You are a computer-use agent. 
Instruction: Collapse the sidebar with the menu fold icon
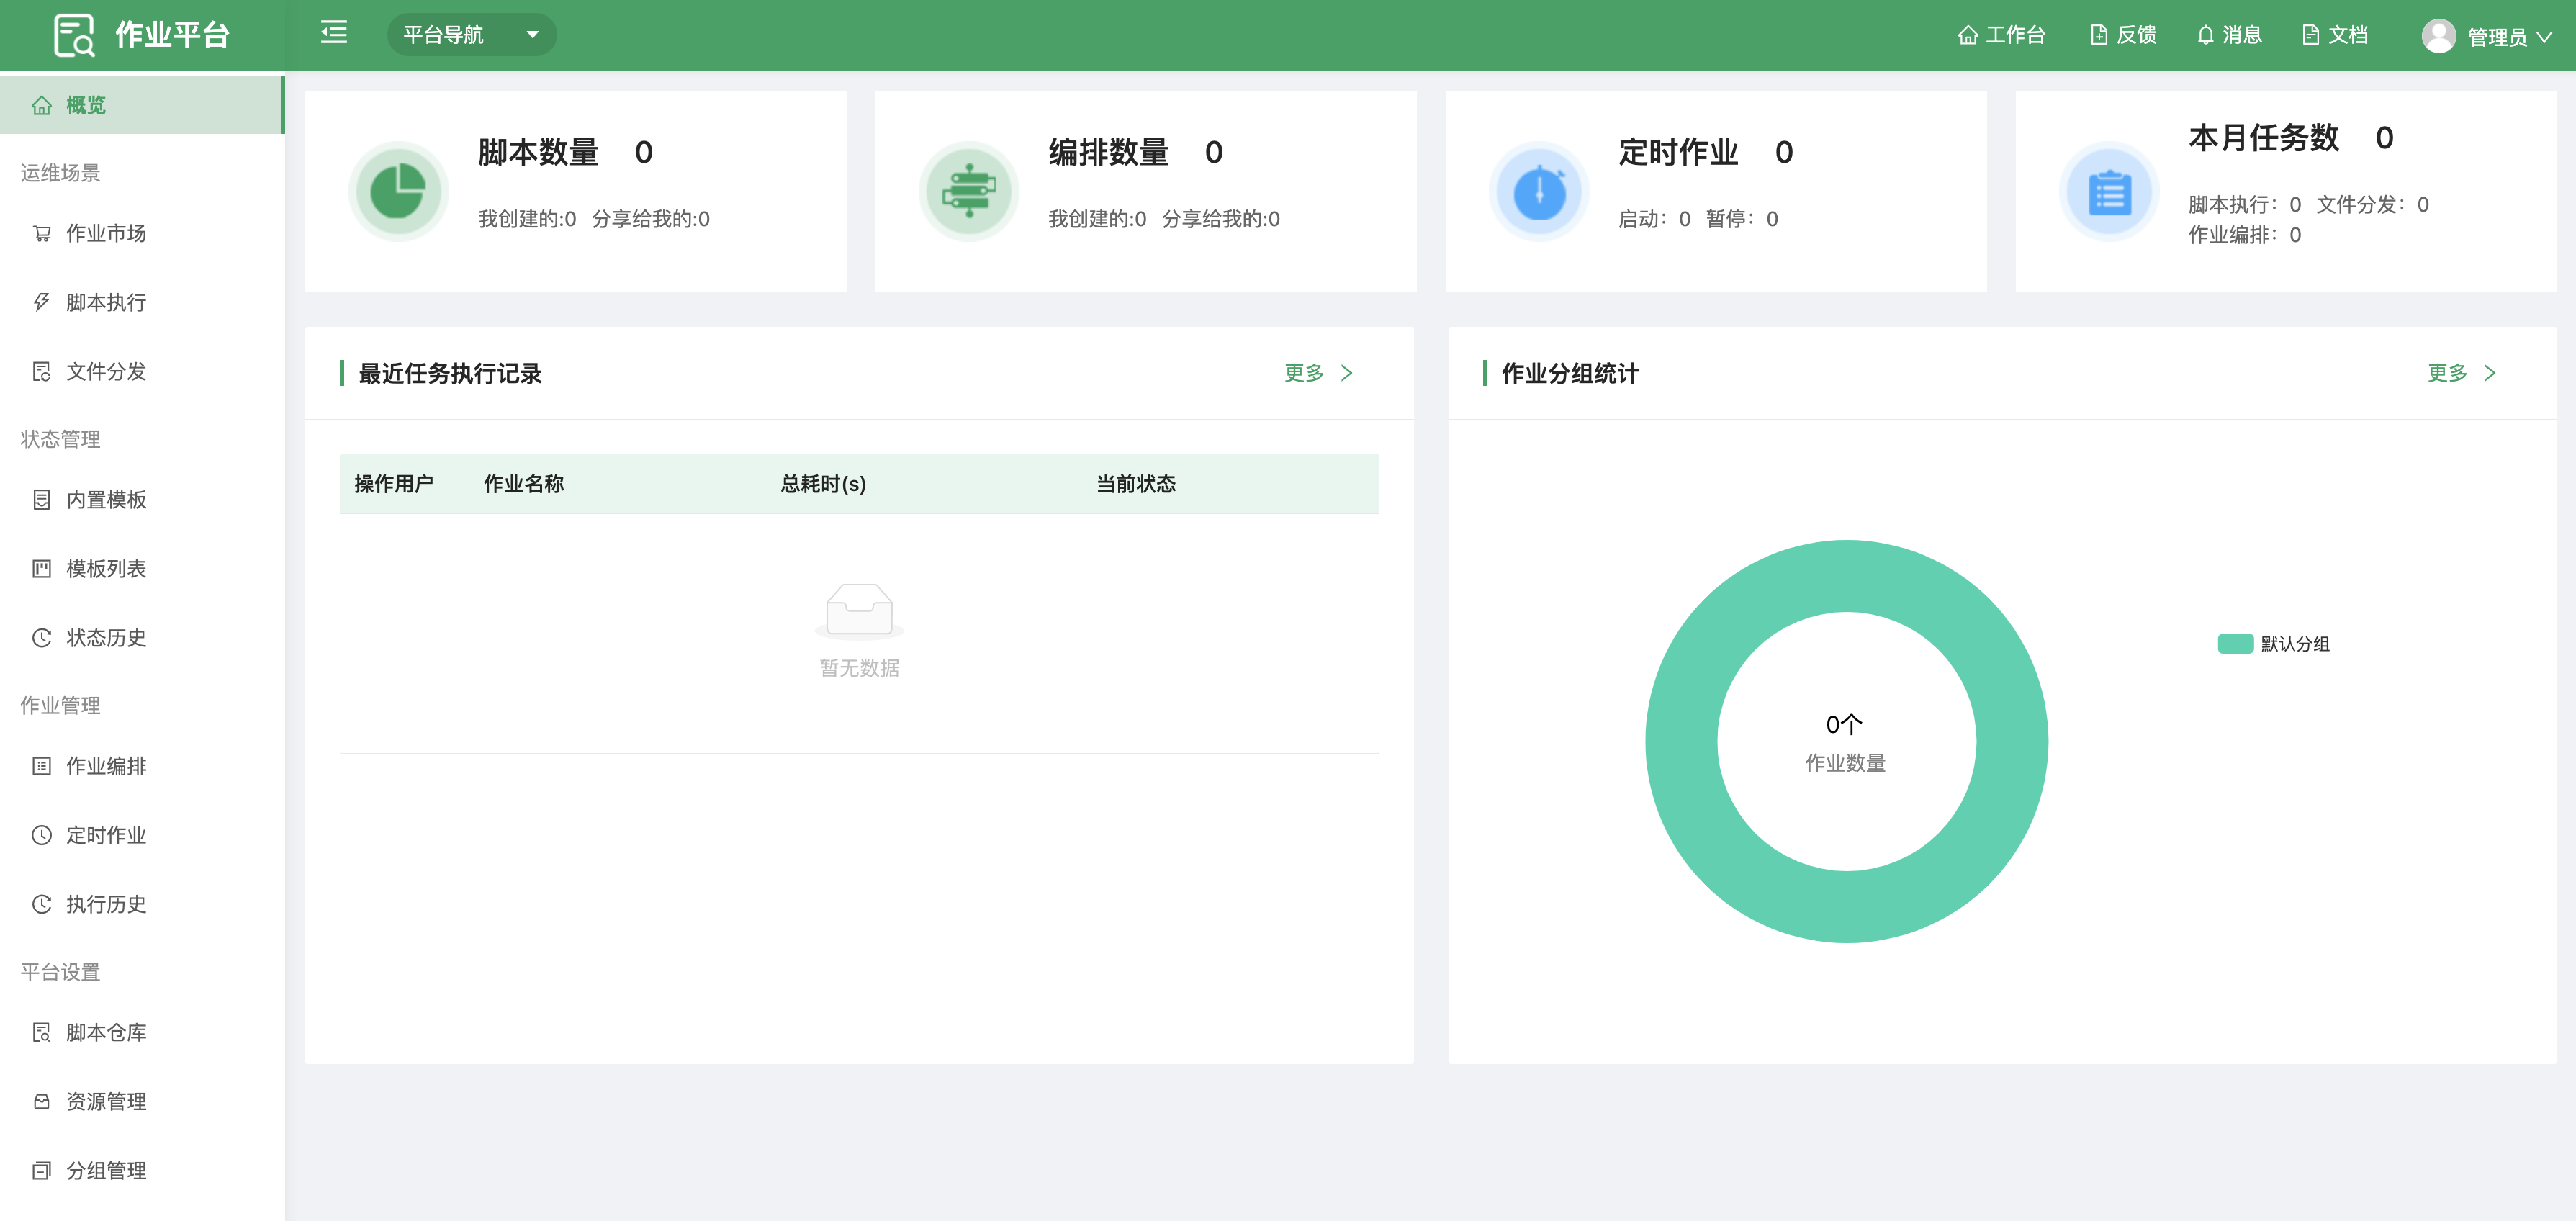coord(334,33)
